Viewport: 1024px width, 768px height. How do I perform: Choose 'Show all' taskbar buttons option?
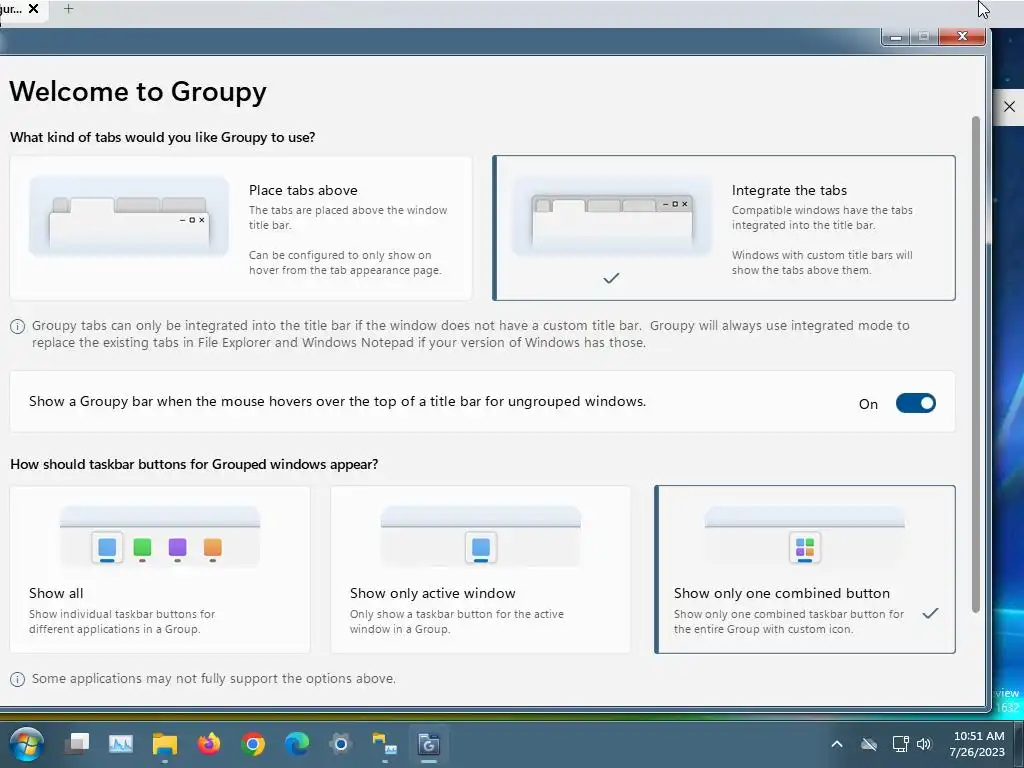pos(160,569)
